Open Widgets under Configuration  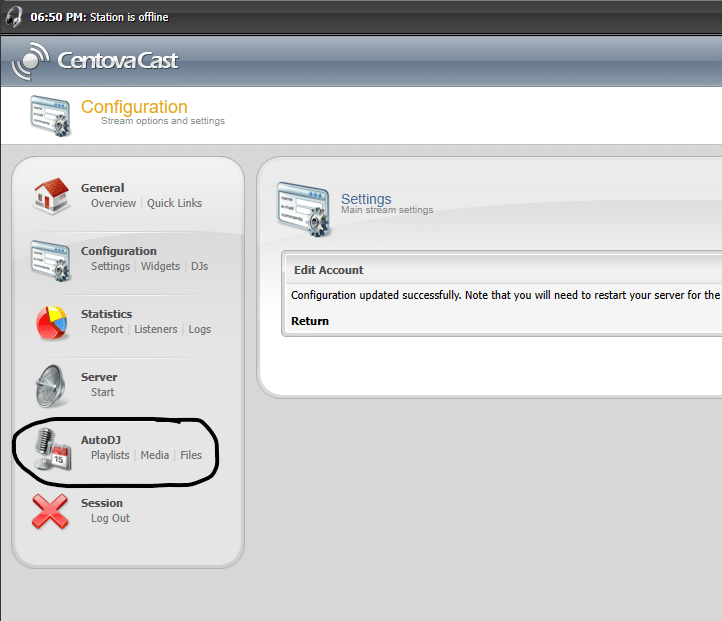pyautogui.click(x=160, y=266)
